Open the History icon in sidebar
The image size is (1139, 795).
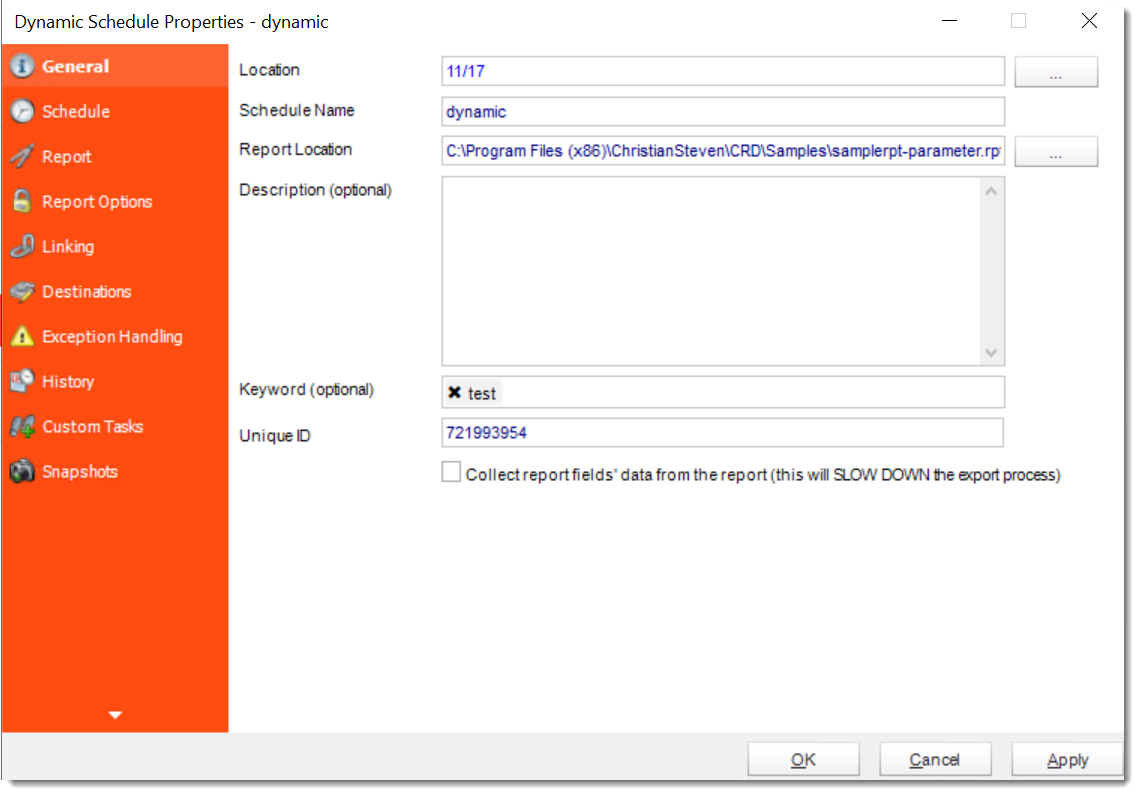(24, 381)
